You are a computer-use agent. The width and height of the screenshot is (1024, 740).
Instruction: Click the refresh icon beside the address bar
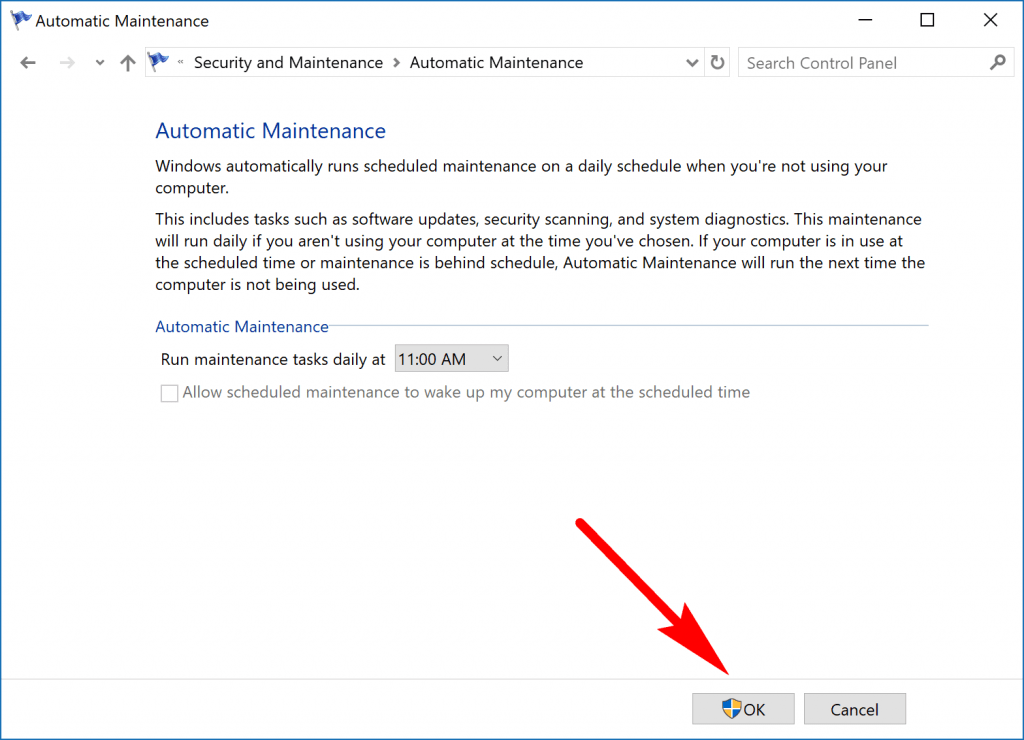tap(718, 62)
